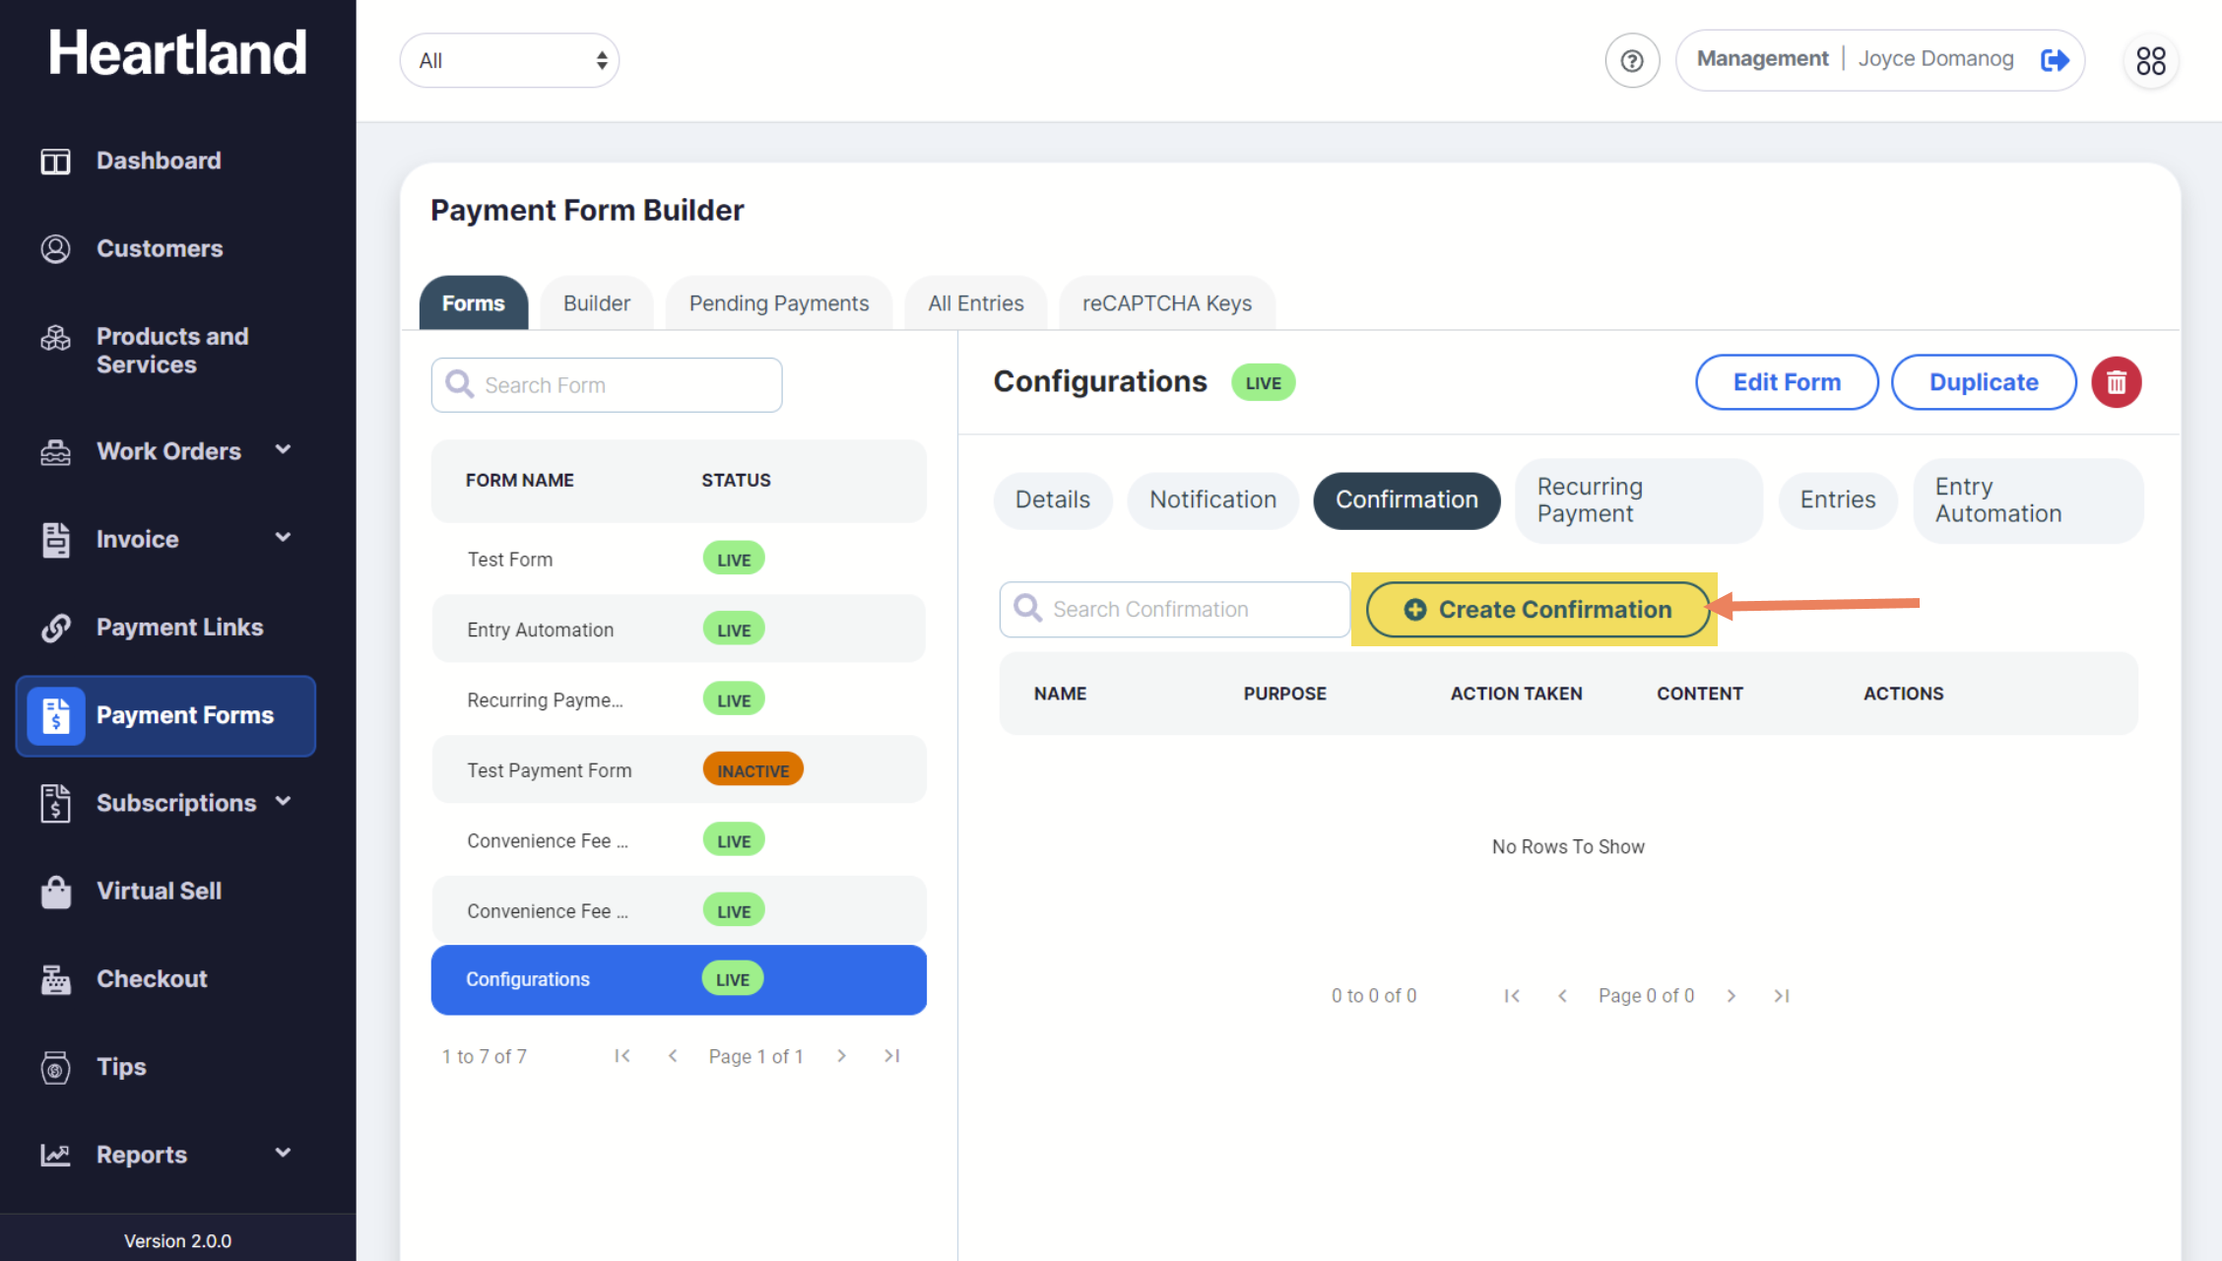
Task: Open the Customers section
Action: pyautogui.click(x=159, y=248)
